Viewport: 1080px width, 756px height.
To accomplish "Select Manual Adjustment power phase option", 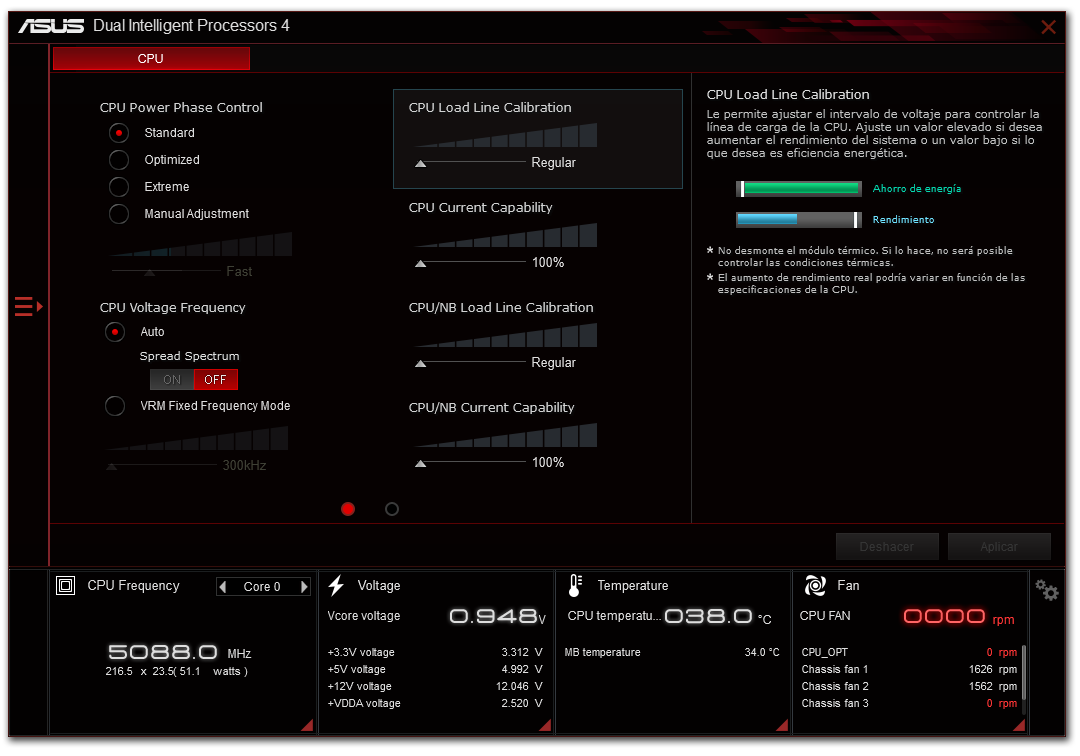I will coord(119,214).
